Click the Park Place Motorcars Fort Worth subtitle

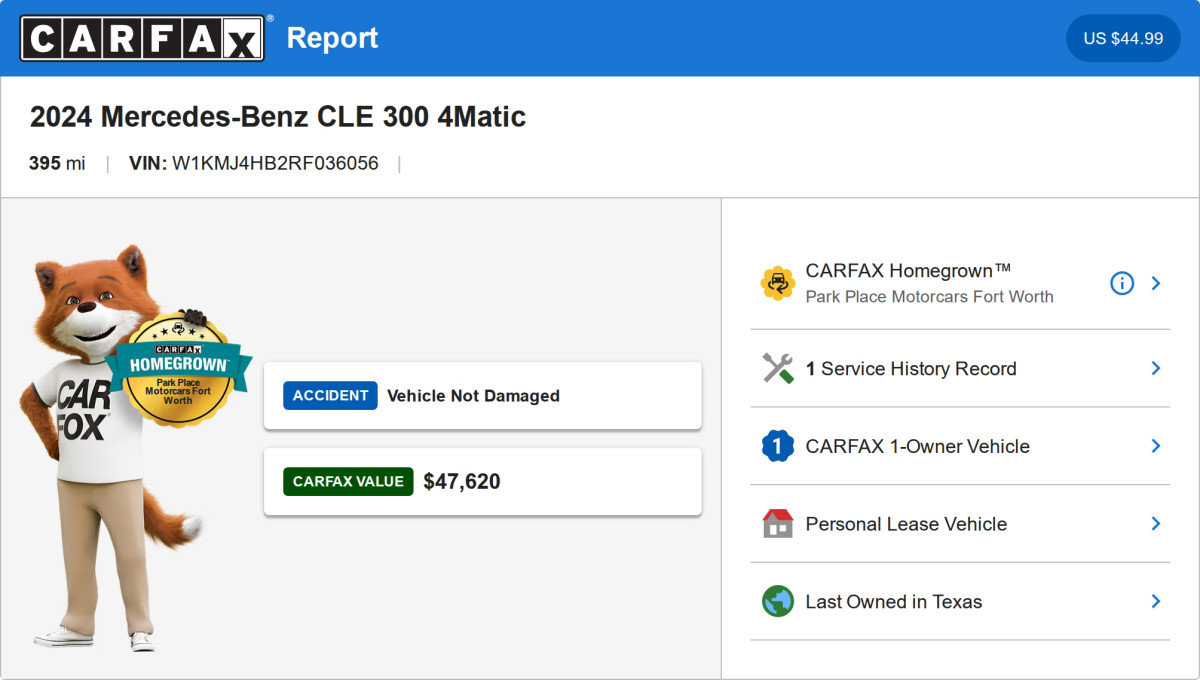[929, 297]
